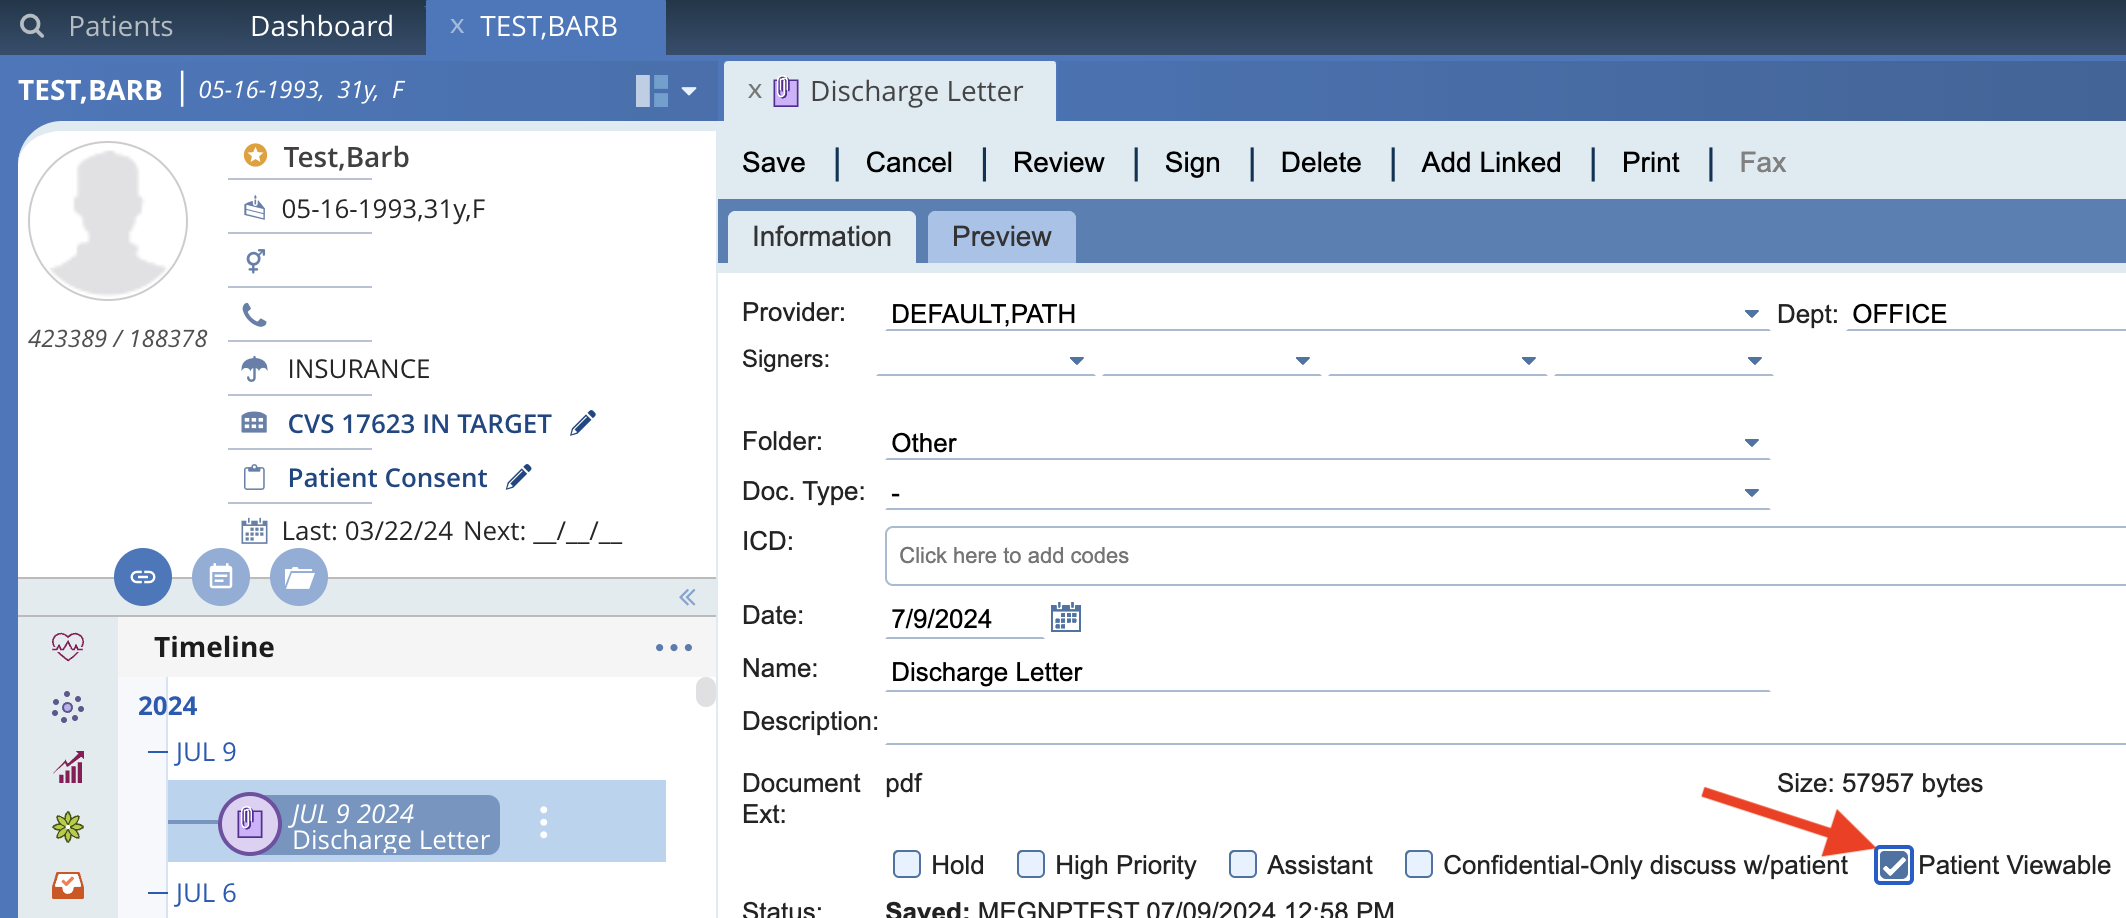Open the layout switcher icon in patient header
Viewport: 2126px width, 918px height.
point(652,91)
